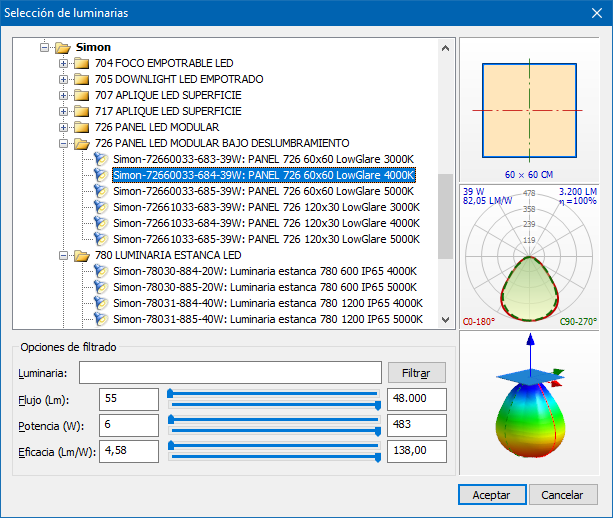The width and height of the screenshot is (613, 518).
Task: Select Simon-72661033-683-39W PANEL 120x30 LowGlare 3000K
Action: coord(266,207)
